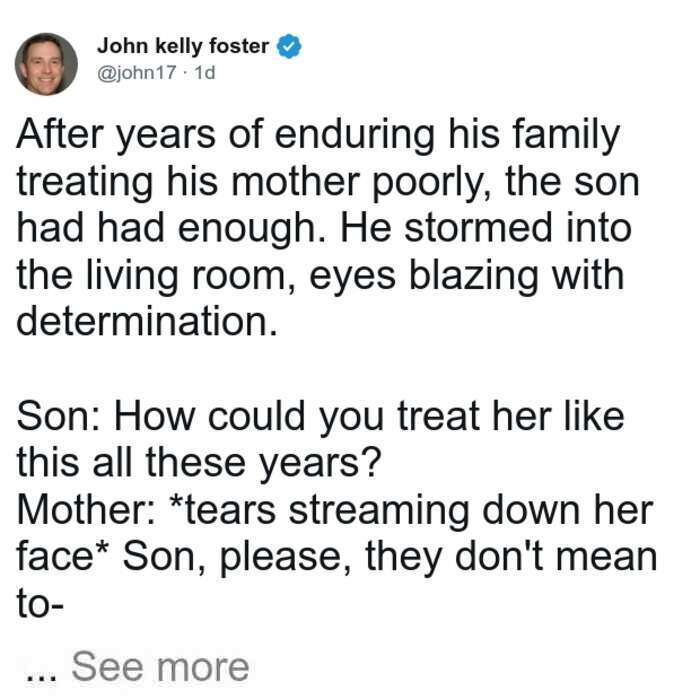Click the word 'foster' in the author name
700x700 pixels.
pos(239,46)
